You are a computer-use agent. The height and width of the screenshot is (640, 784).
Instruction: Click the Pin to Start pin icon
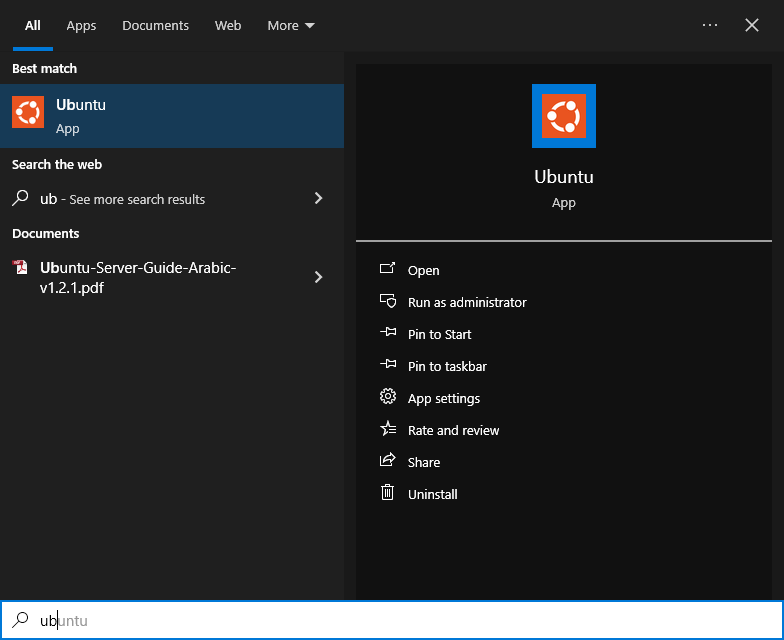(388, 332)
